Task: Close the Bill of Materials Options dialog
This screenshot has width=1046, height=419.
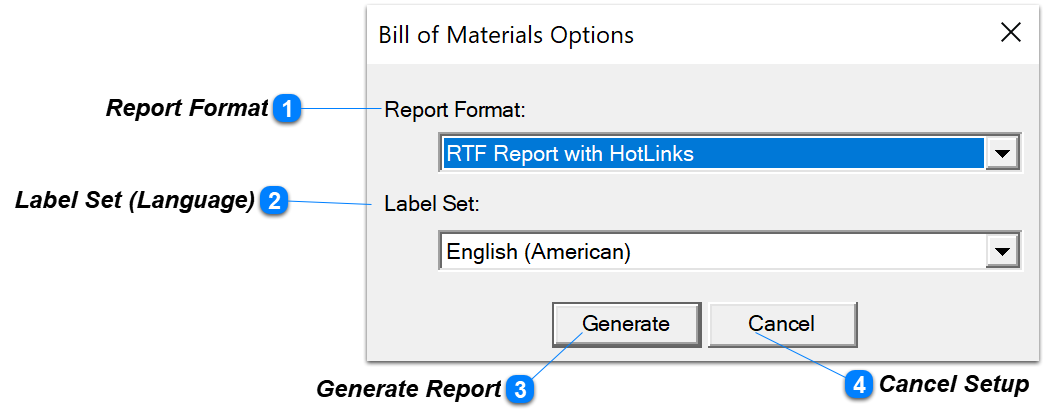Action: (x=1011, y=33)
